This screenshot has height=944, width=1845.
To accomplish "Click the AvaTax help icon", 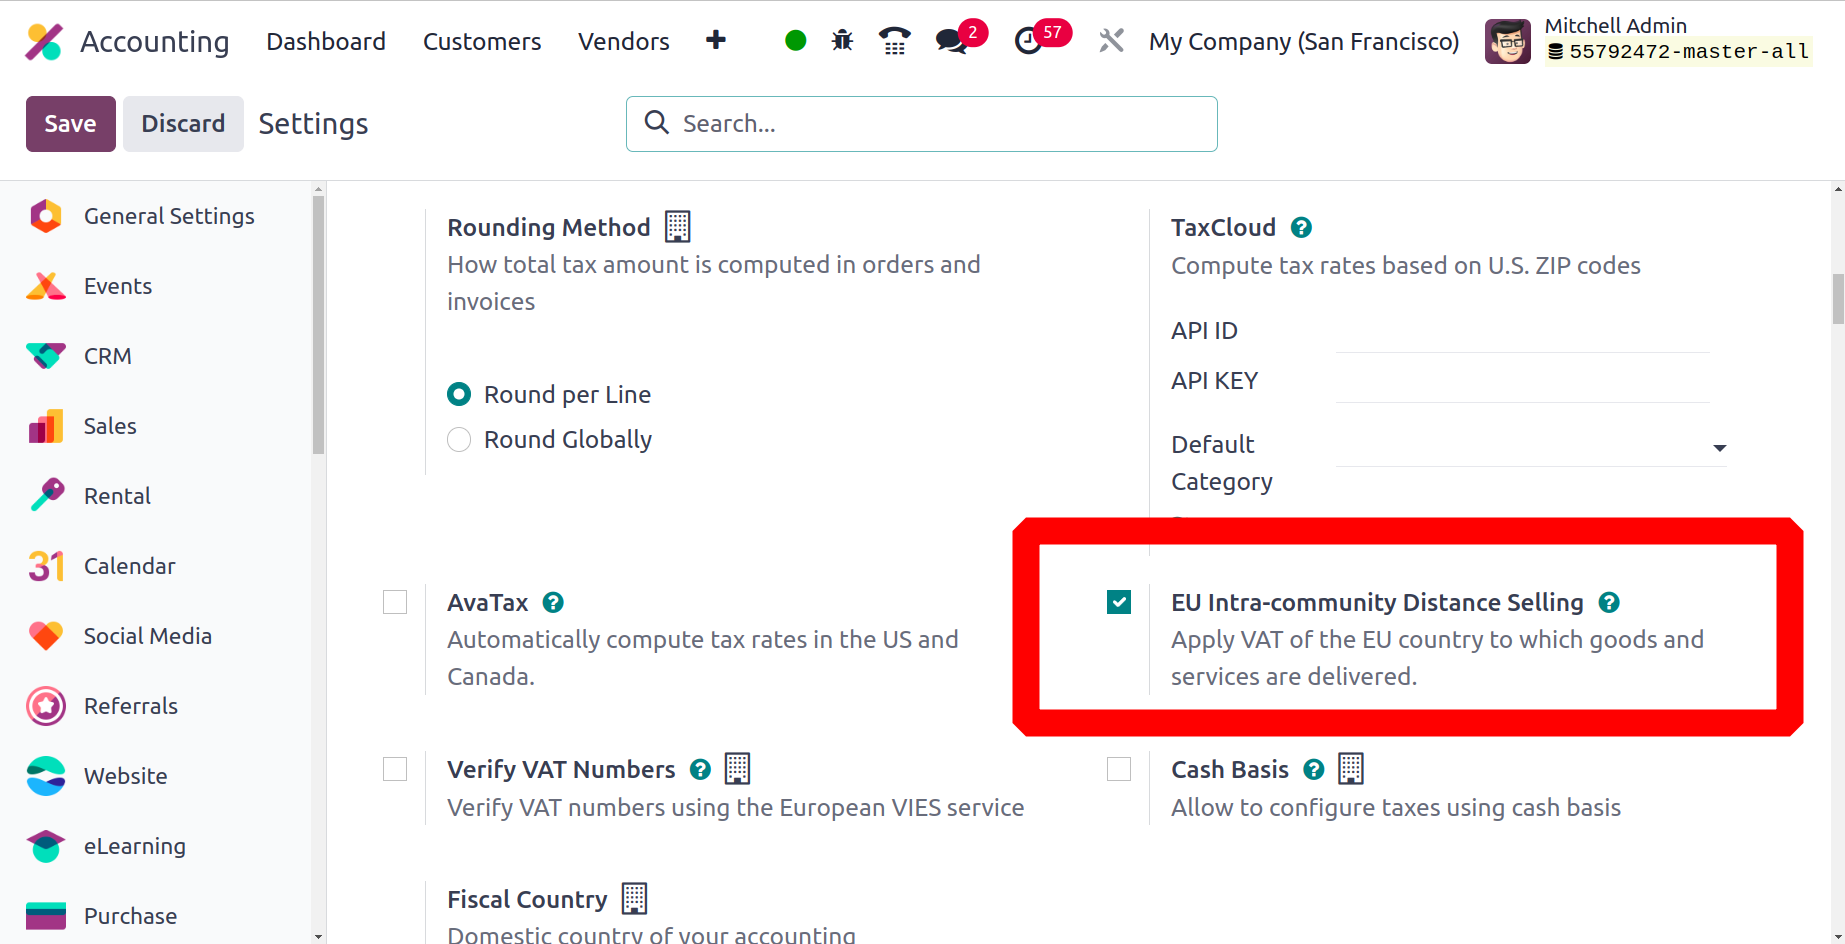I will (553, 603).
